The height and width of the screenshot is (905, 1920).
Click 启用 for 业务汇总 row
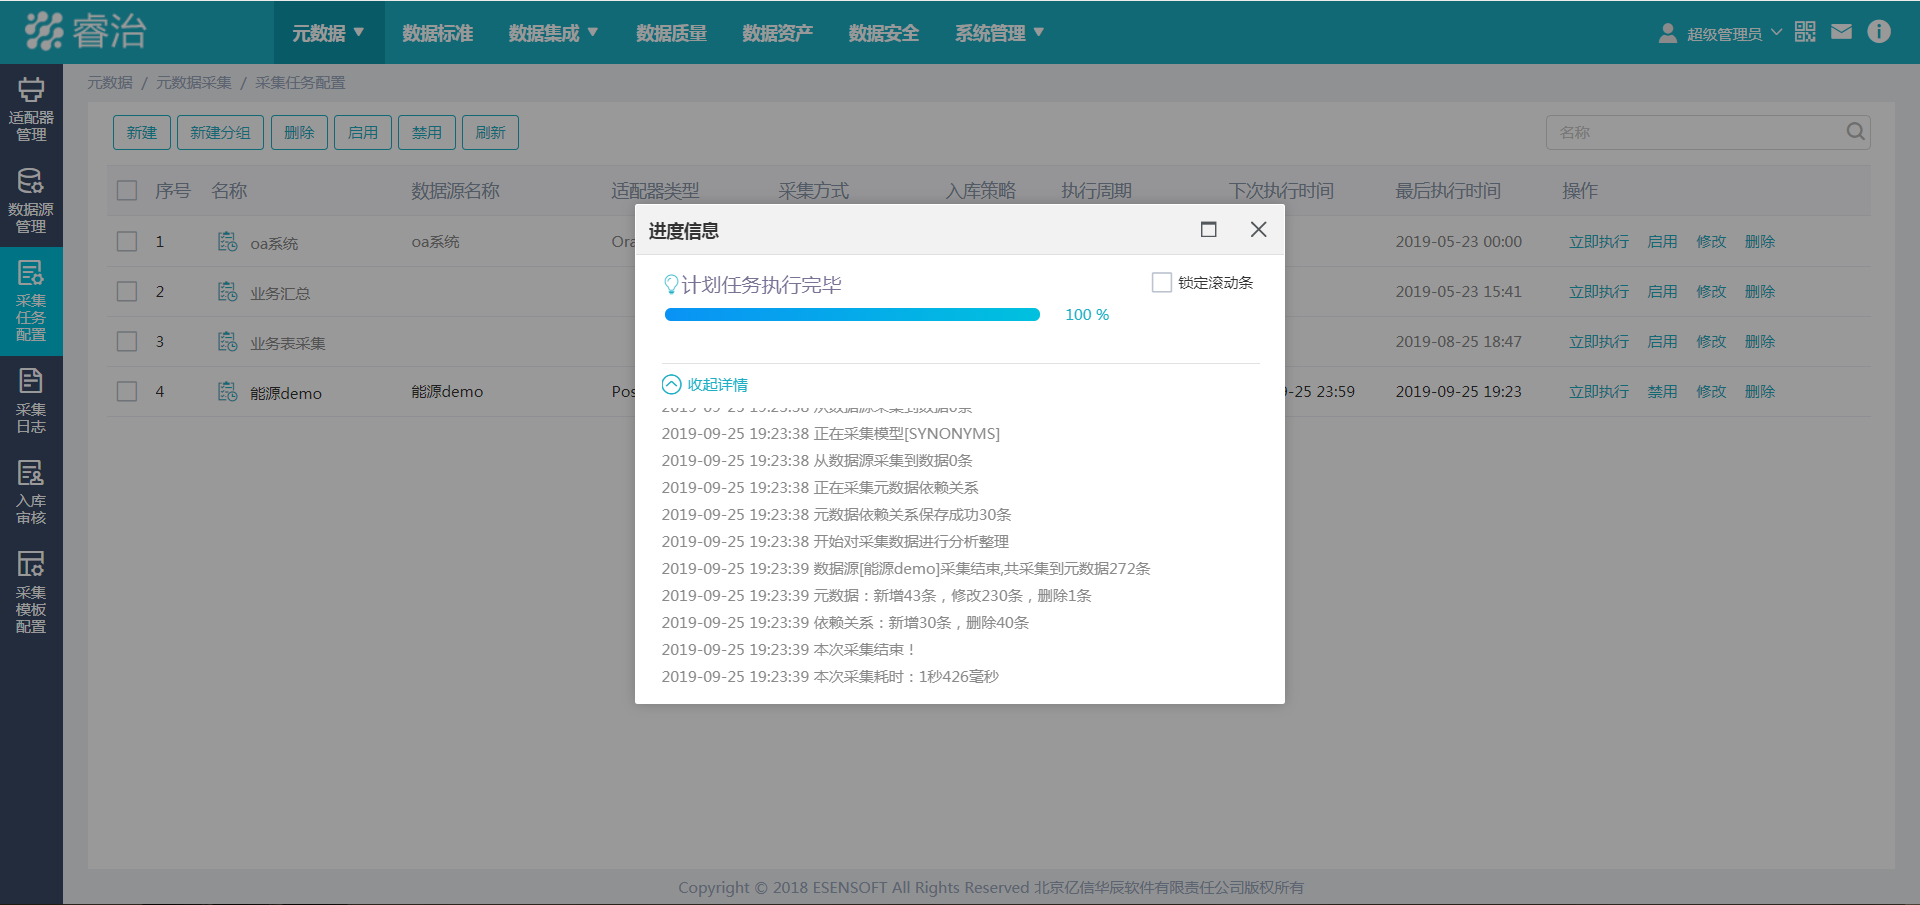tap(1663, 292)
